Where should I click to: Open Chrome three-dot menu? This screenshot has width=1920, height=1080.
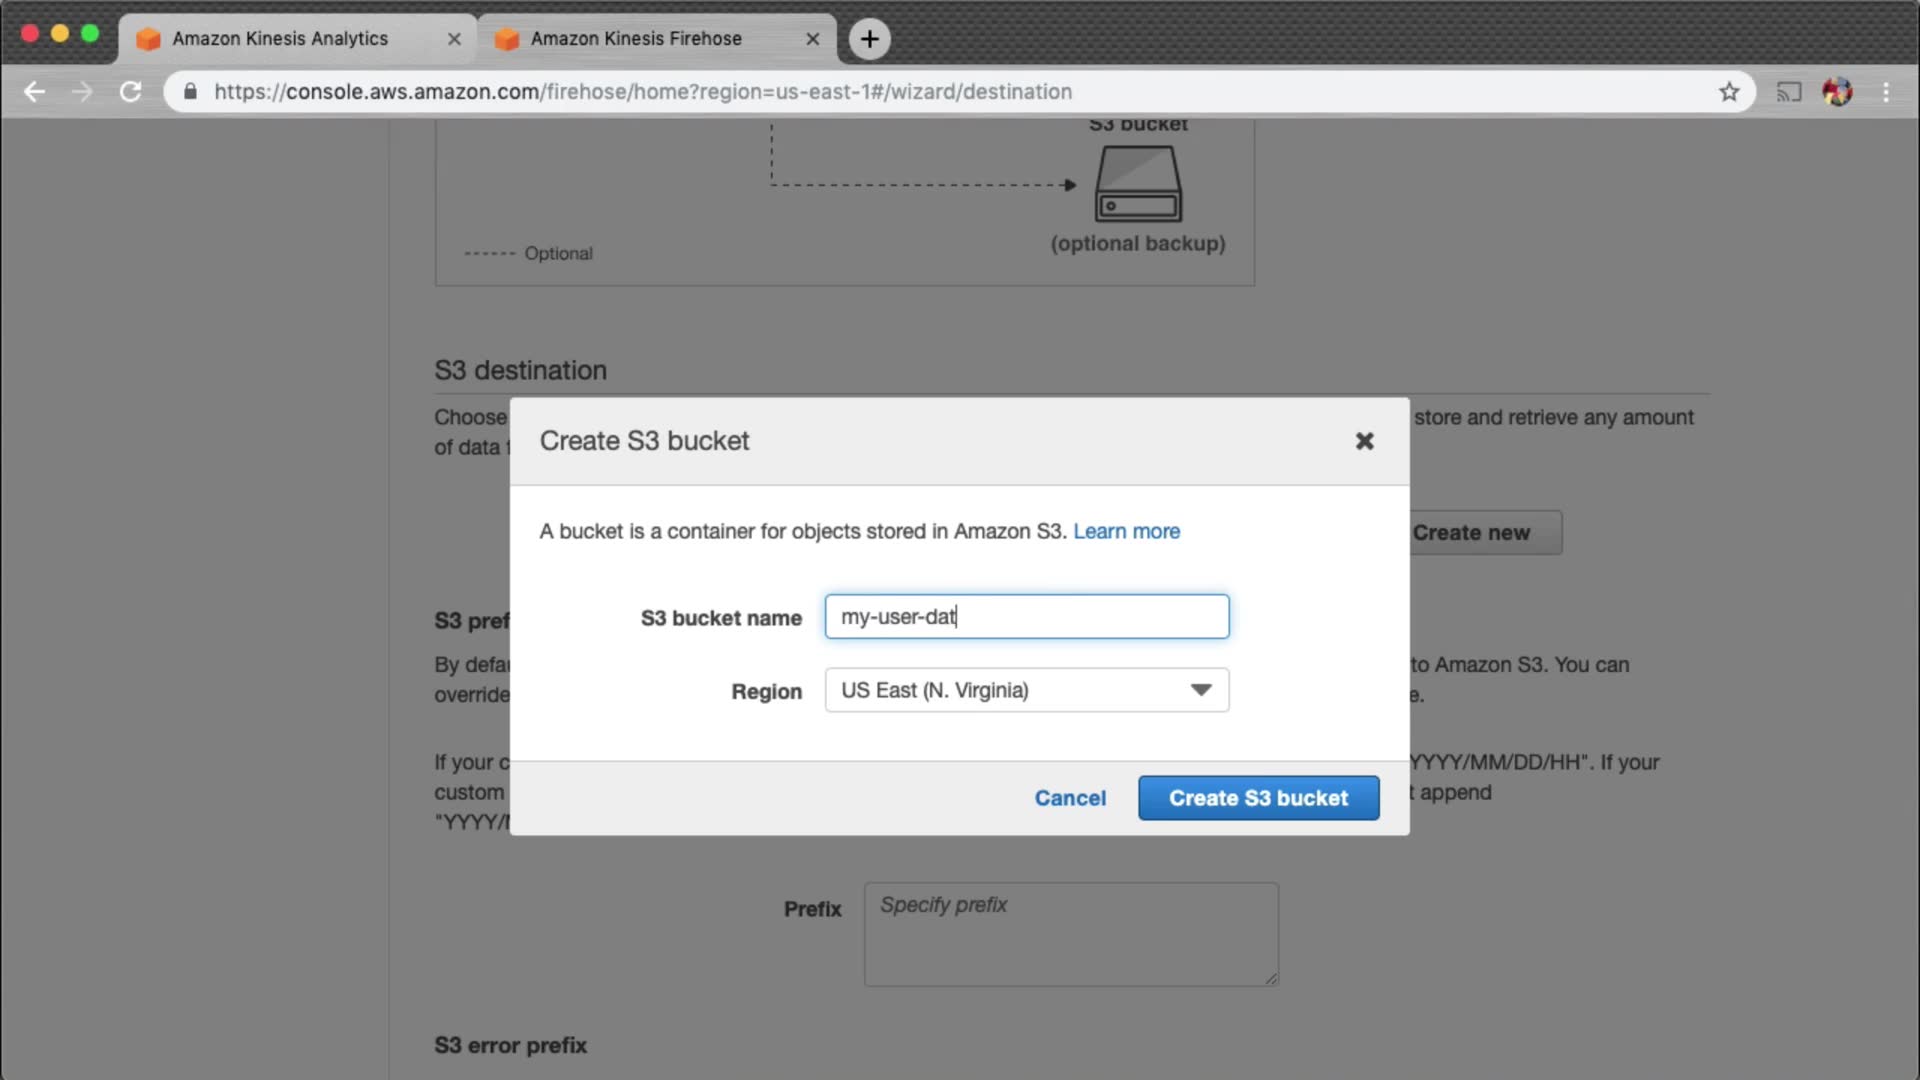[x=1886, y=92]
